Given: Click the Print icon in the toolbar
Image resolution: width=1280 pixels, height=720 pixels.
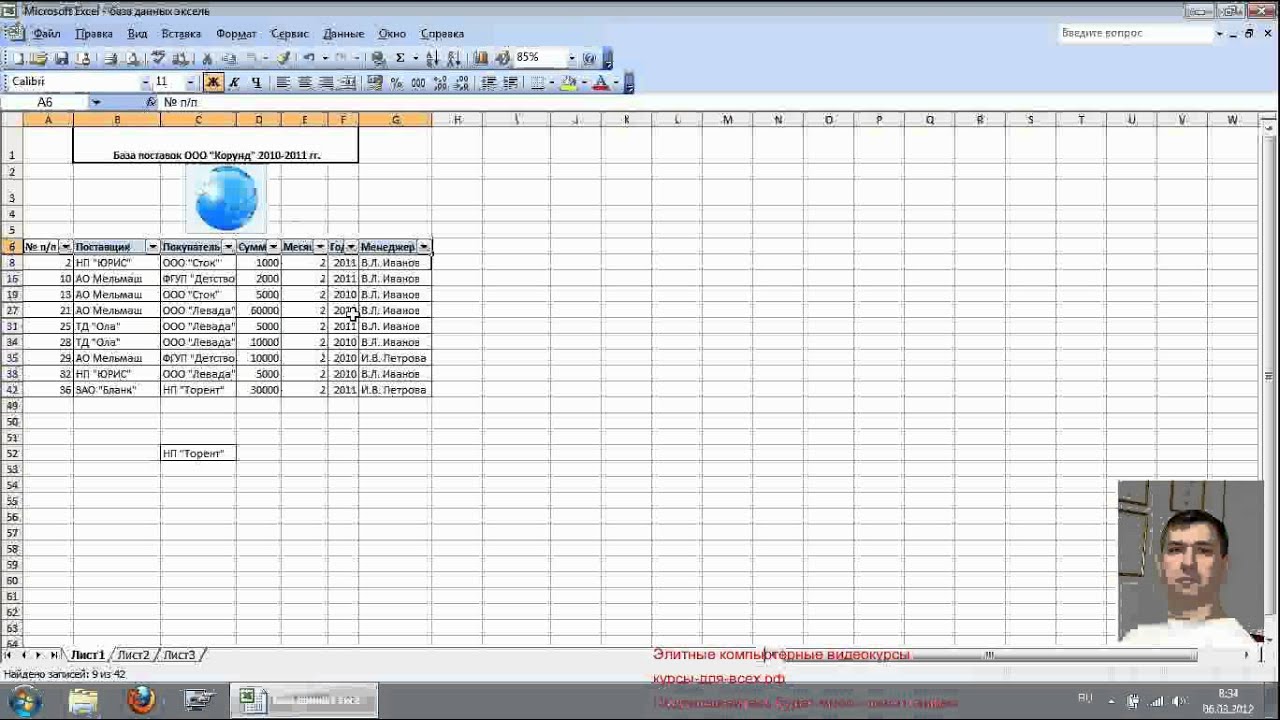Looking at the screenshot, I should point(111,59).
